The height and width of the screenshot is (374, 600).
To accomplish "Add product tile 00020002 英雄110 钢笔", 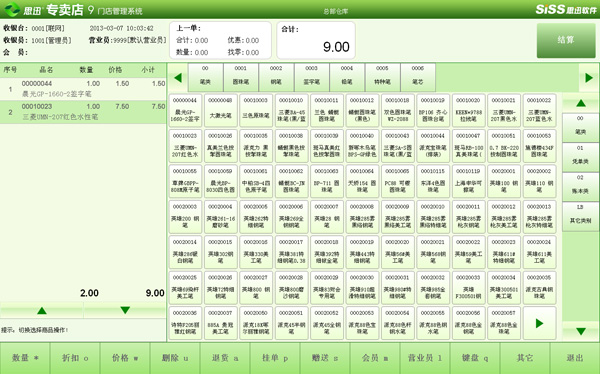I will [x=539, y=181].
